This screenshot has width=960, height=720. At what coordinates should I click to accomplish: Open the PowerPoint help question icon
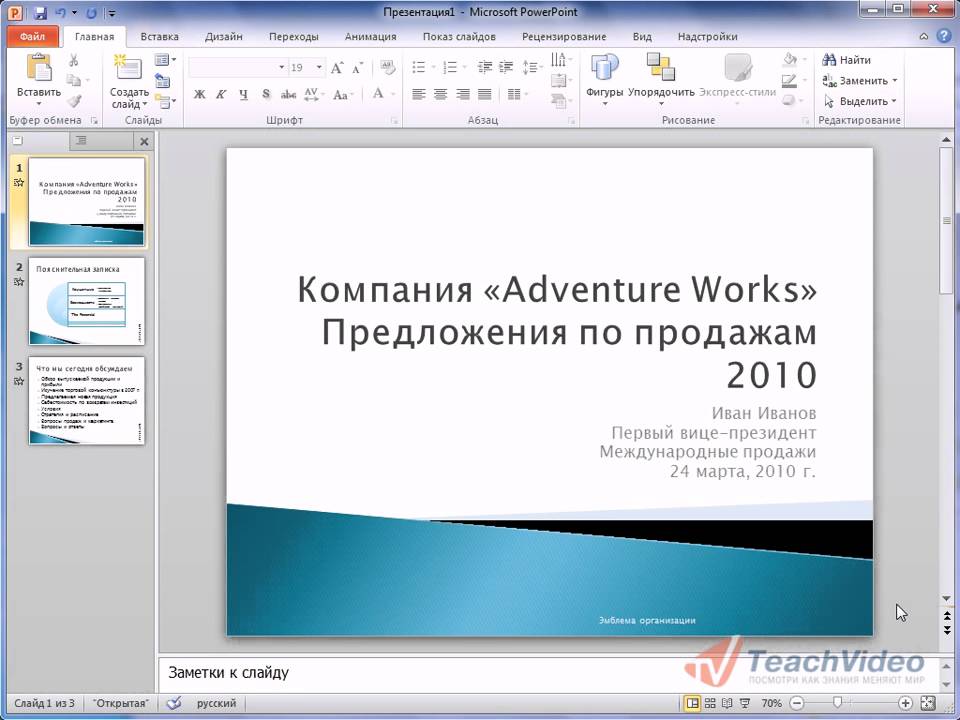[943, 36]
